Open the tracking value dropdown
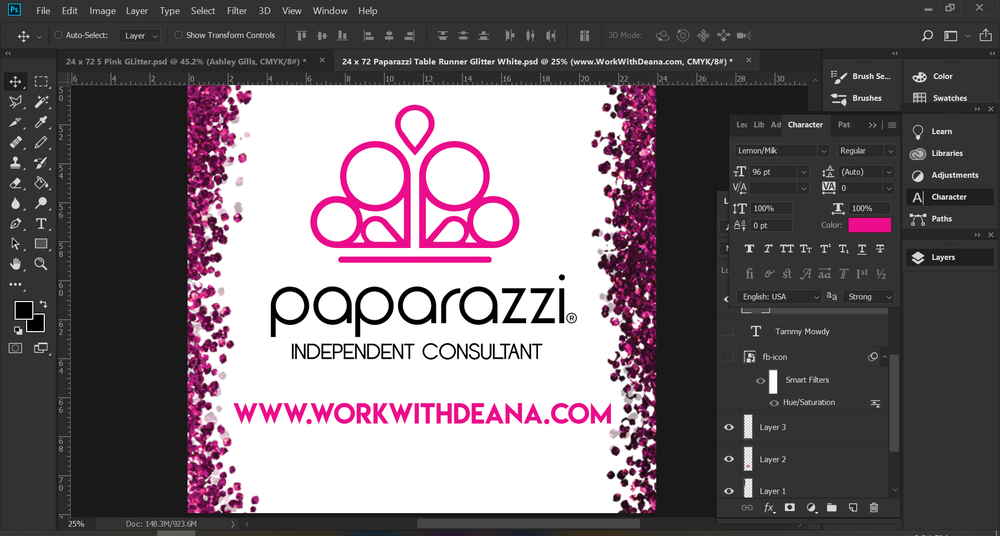 [x=888, y=188]
